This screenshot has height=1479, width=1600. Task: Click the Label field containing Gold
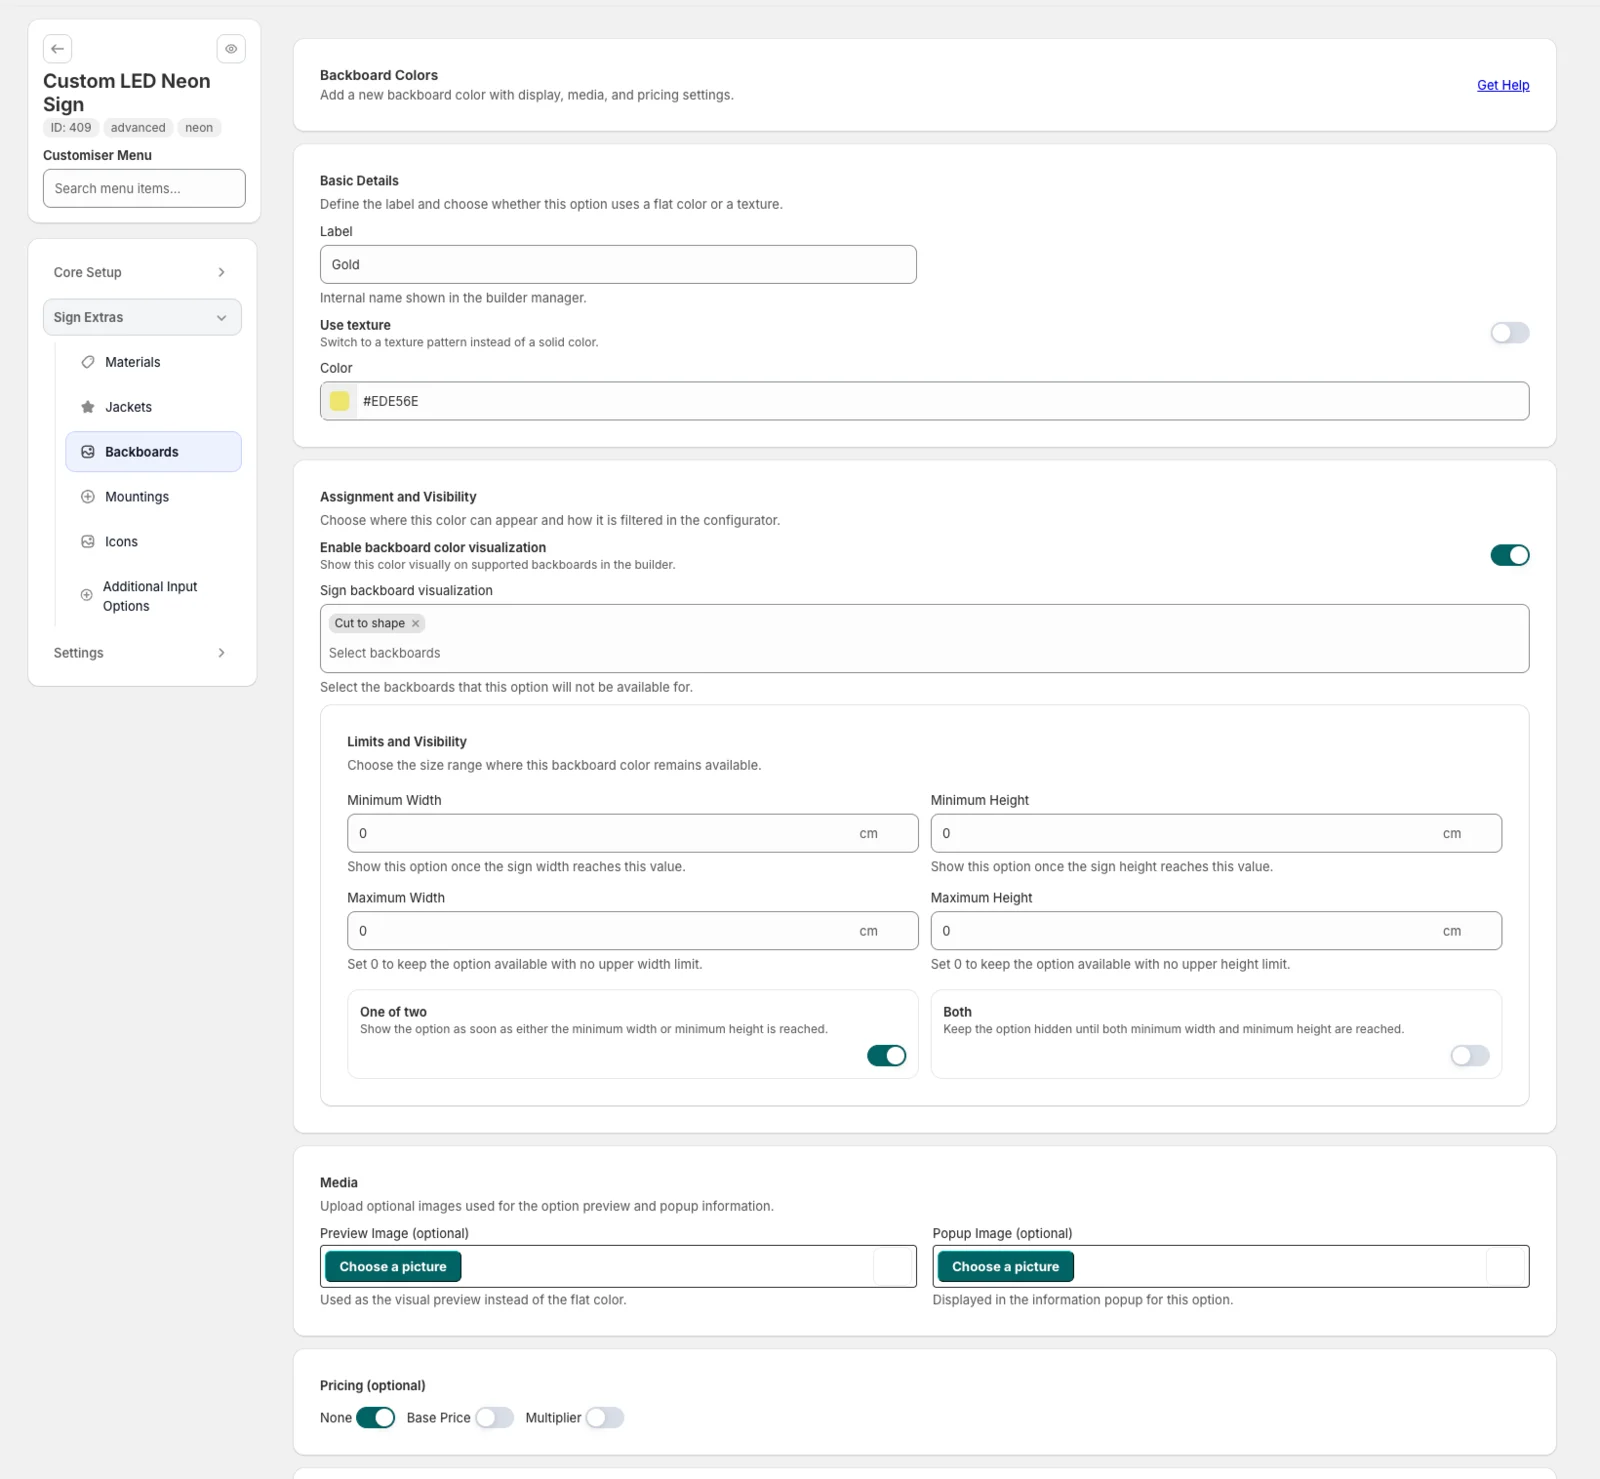point(618,265)
